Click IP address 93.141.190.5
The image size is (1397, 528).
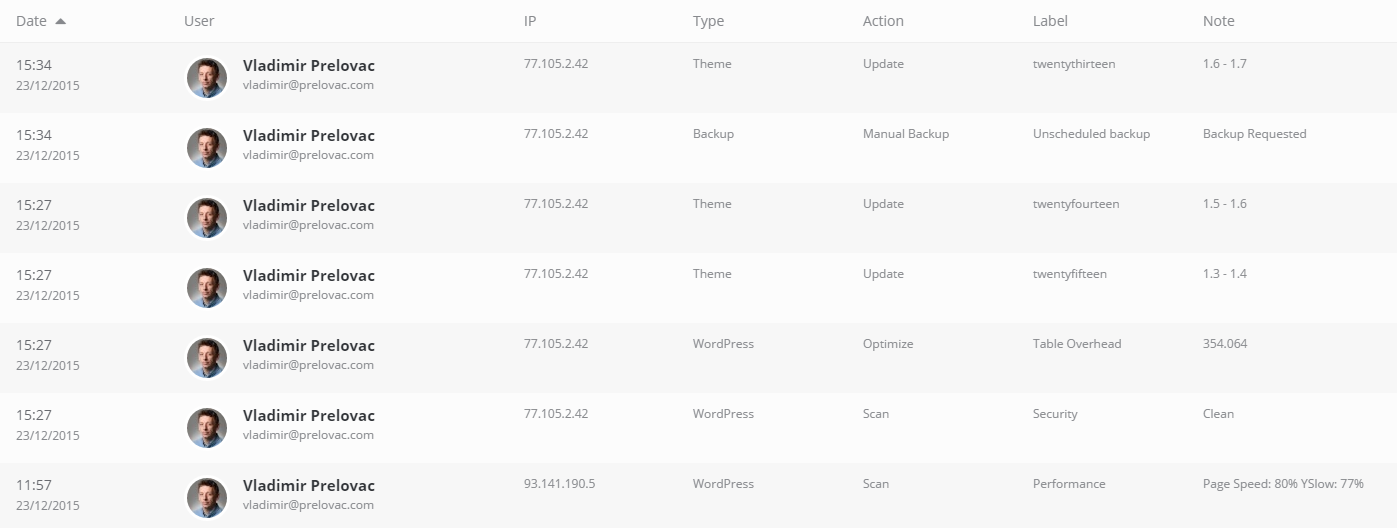point(559,484)
